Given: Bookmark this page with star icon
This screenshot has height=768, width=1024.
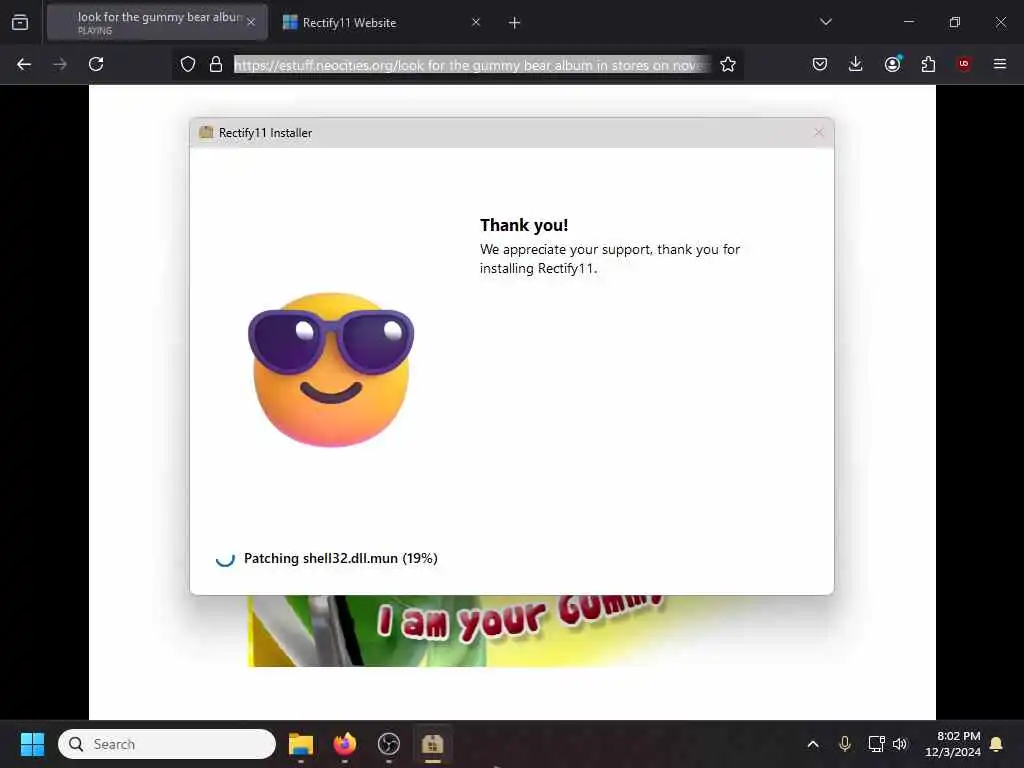Looking at the screenshot, I should (728, 64).
